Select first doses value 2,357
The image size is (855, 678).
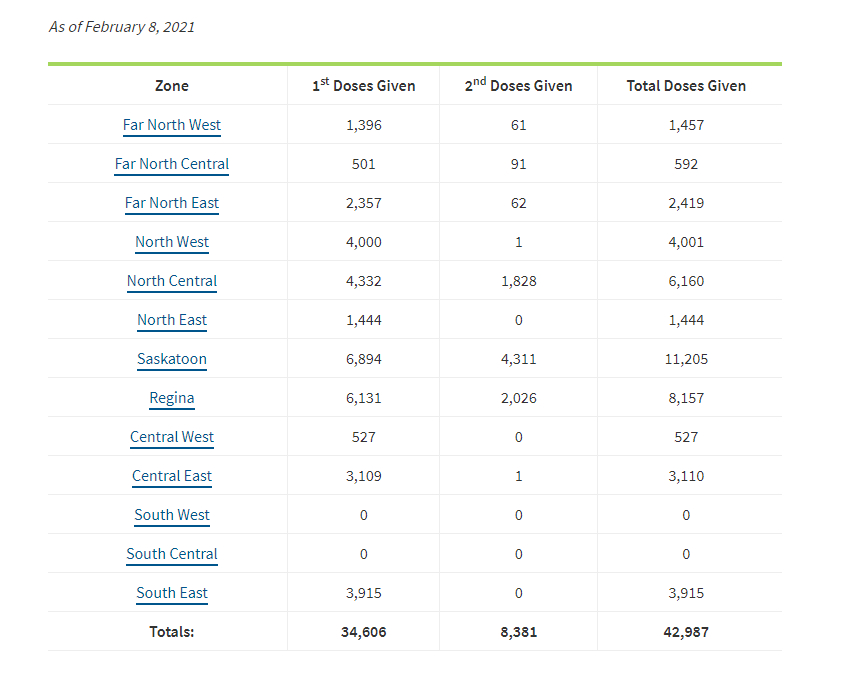(364, 203)
